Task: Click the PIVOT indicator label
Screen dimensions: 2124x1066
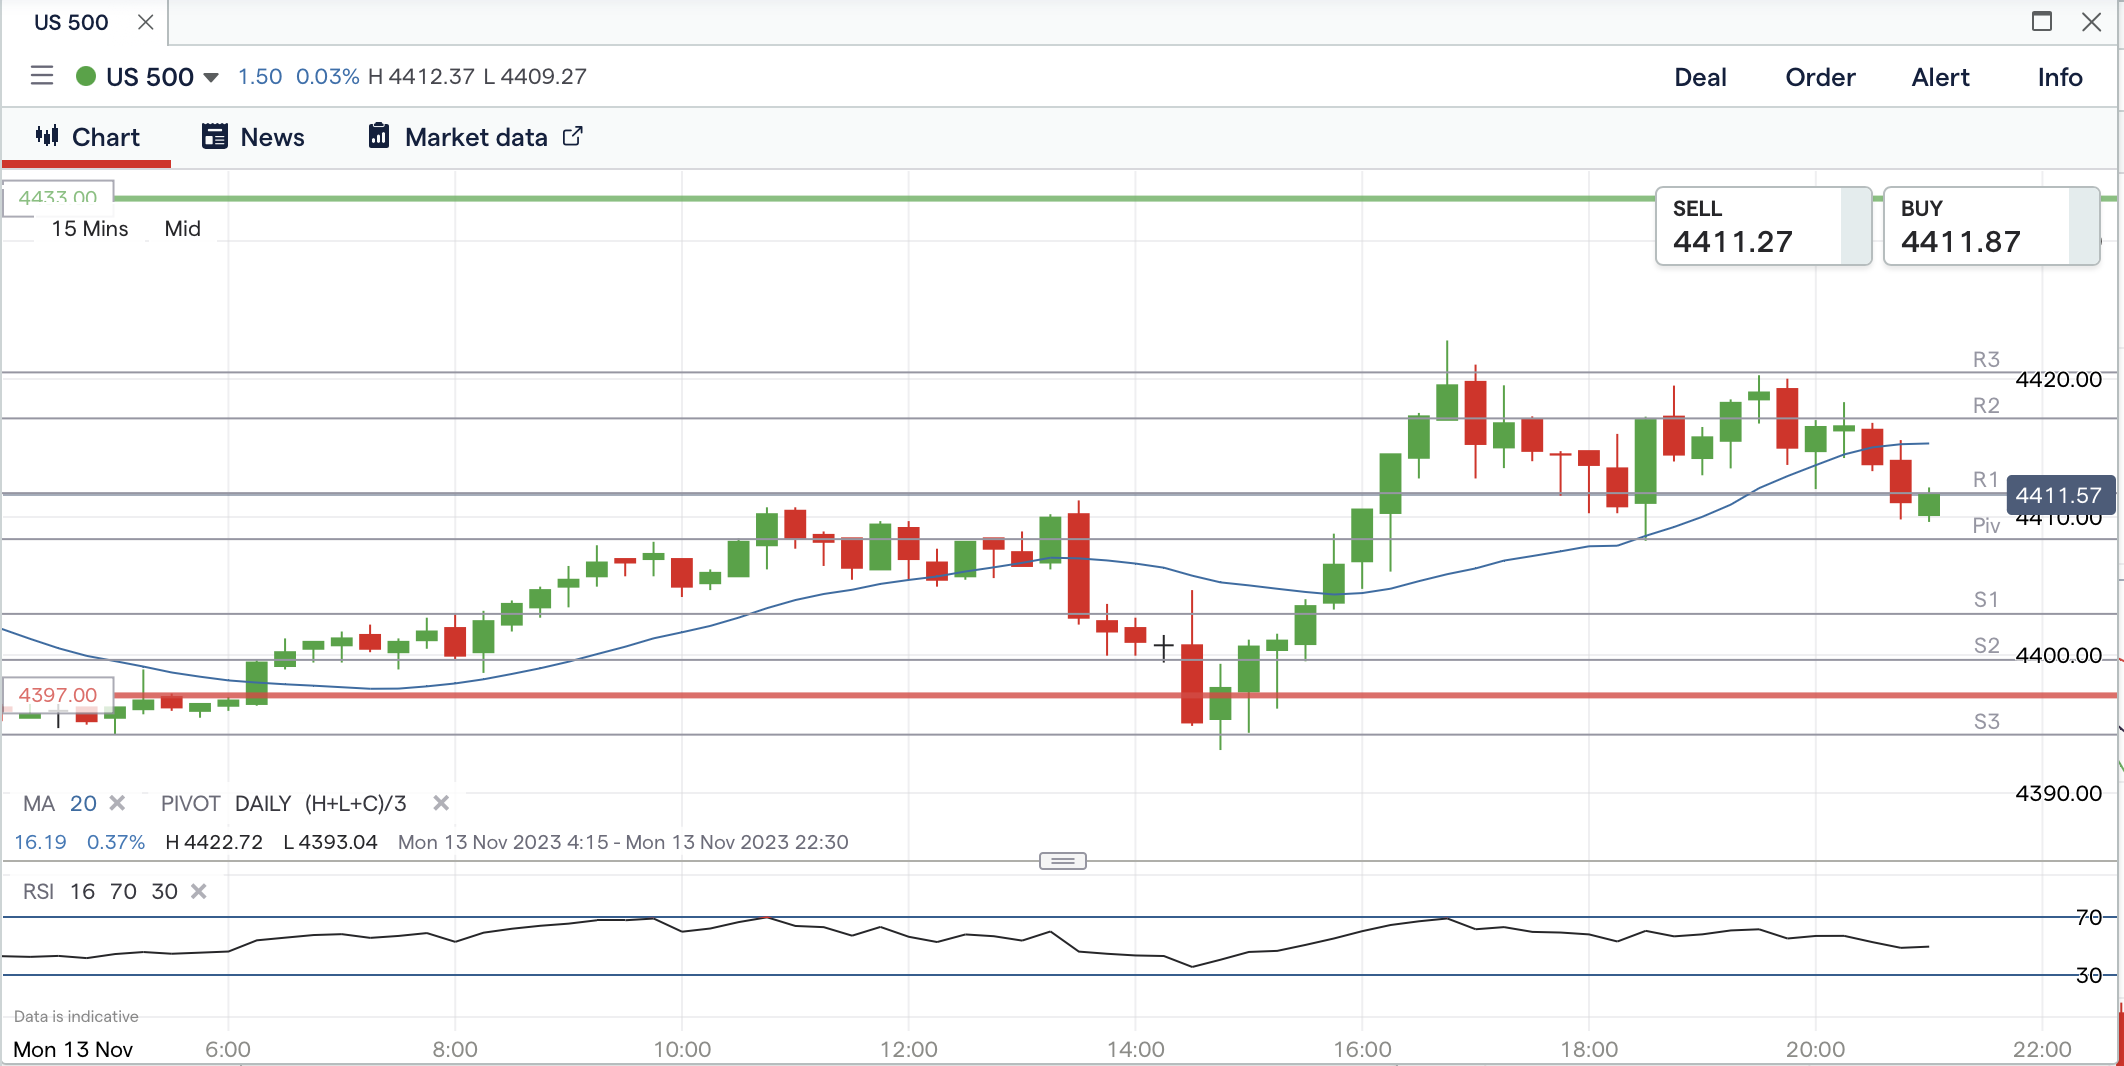Action: point(190,804)
